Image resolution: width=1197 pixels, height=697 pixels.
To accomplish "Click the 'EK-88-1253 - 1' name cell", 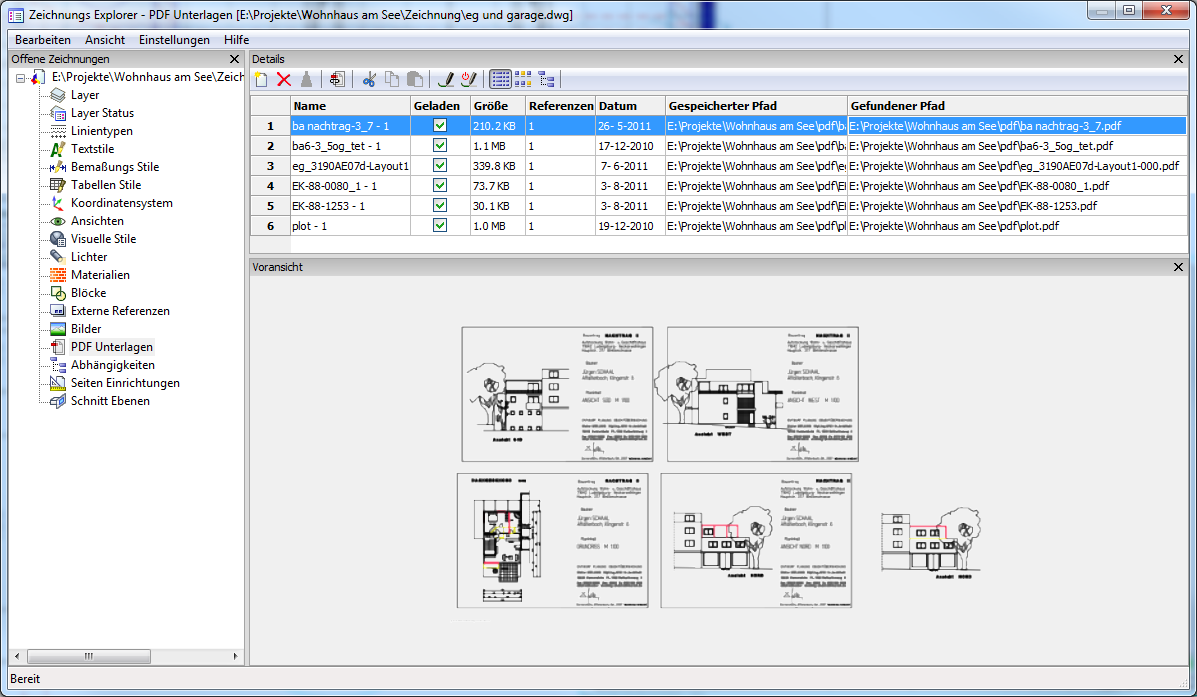I will (x=350, y=205).
